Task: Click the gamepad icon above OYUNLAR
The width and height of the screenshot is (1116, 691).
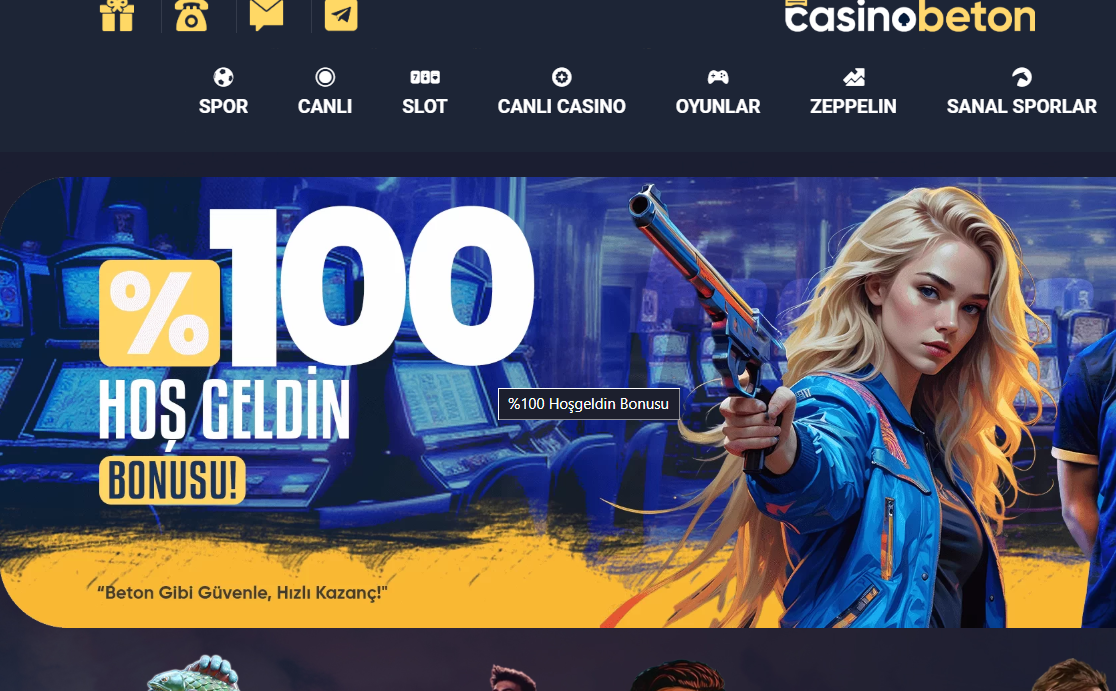Action: point(717,77)
